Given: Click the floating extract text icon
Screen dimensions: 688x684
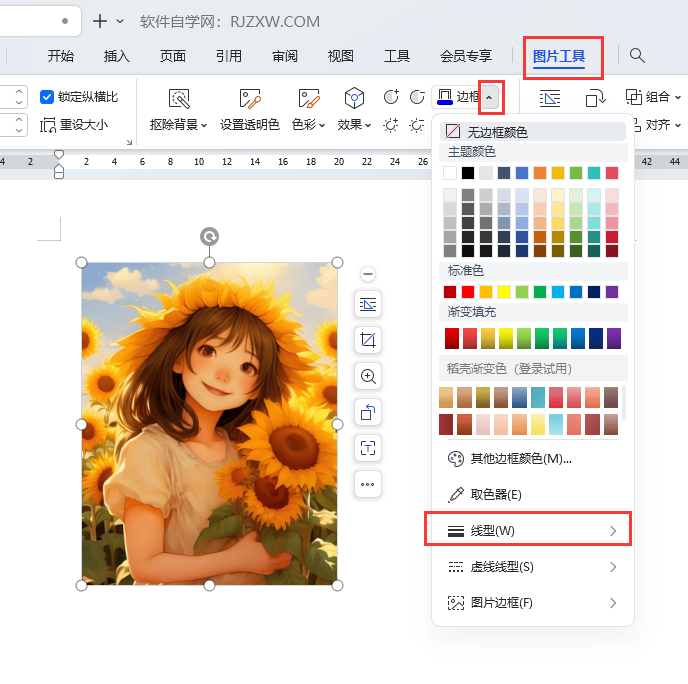Looking at the screenshot, I should pos(368,448).
